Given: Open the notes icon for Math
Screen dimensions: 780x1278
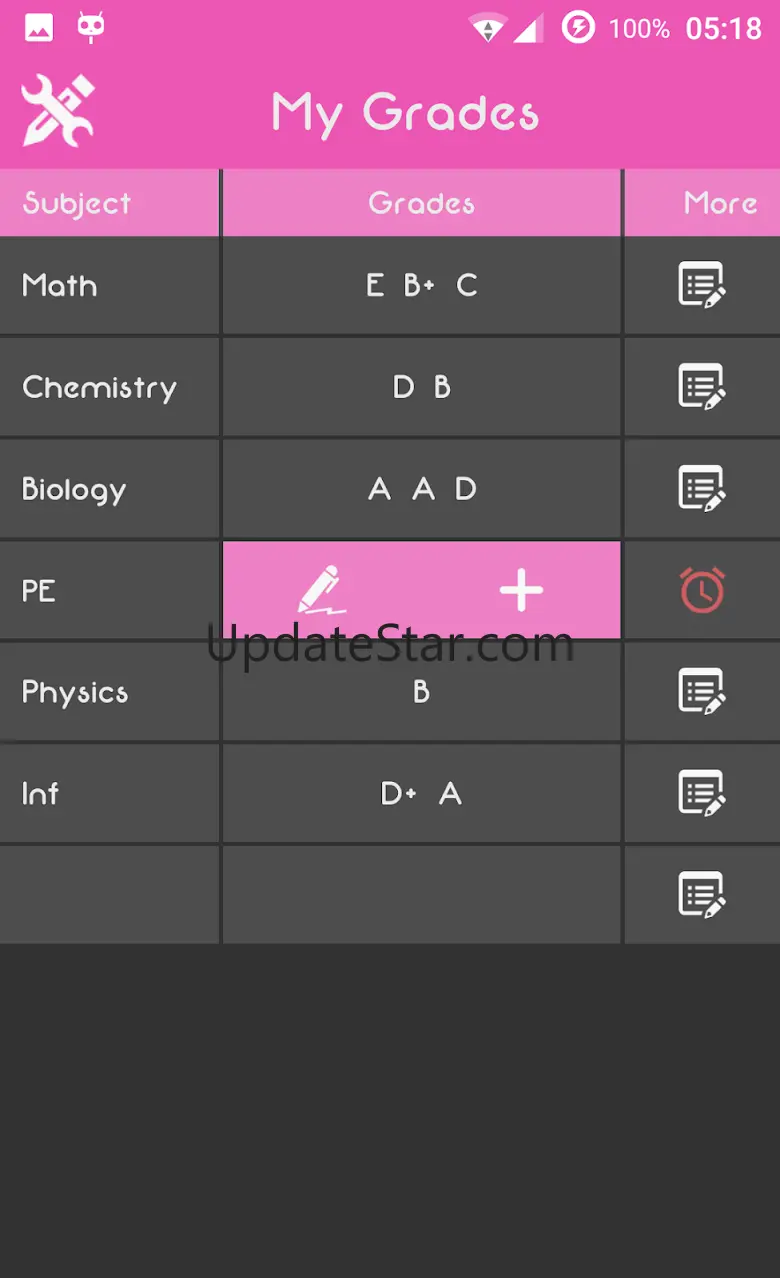Looking at the screenshot, I should click(701, 285).
